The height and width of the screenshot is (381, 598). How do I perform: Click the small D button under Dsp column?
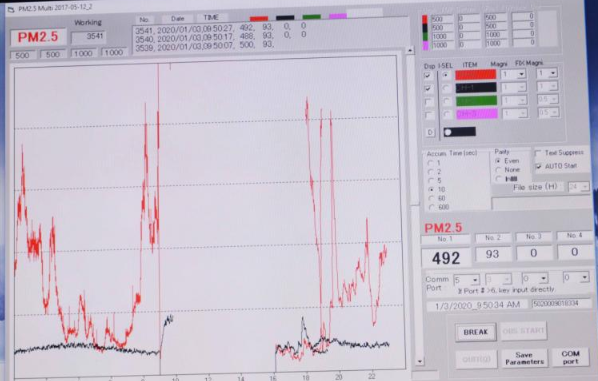tap(430, 132)
